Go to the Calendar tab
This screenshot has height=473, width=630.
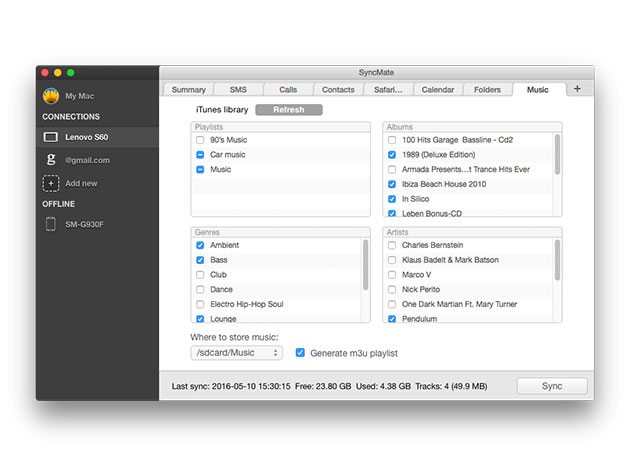[438, 90]
